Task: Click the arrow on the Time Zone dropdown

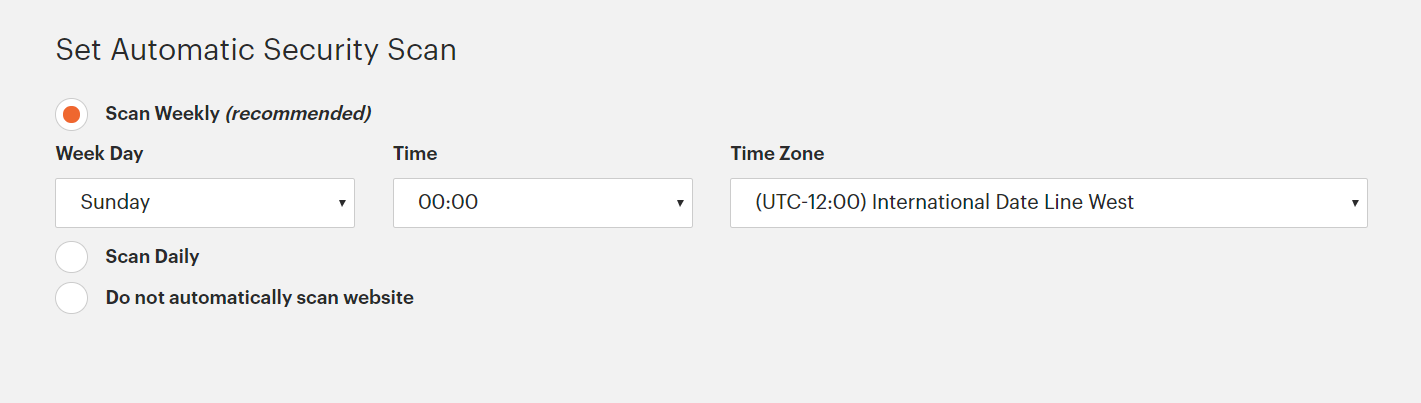Action: pyautogui.click(x=1355, y=203)
